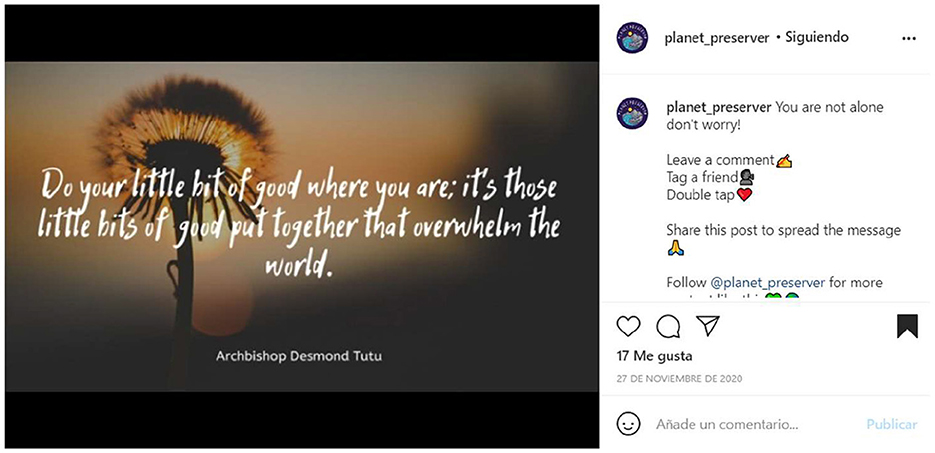
Task: Click the Publicar button
Action: (x=891, y=424)
